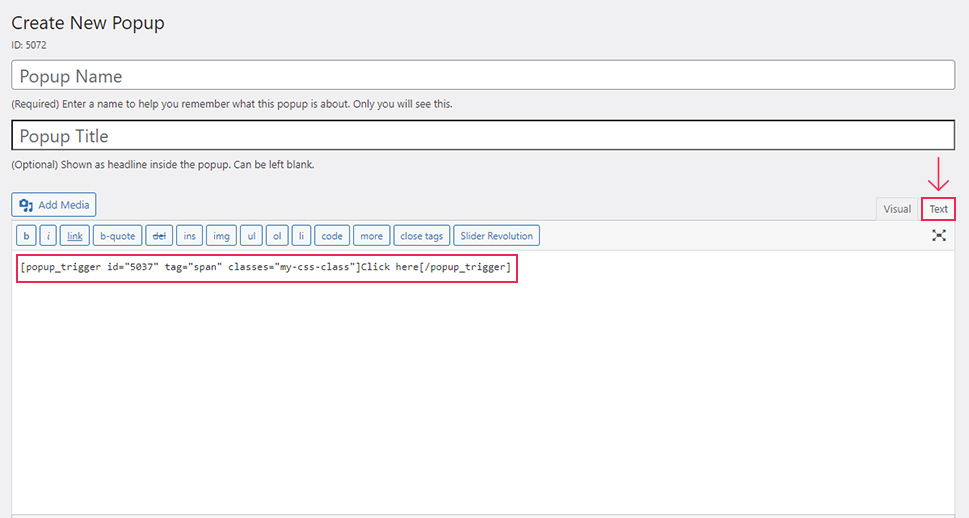Viewport: 969px width, 518px height.
Task: Focus the Popup Title input field
Action: click(483, 135)
